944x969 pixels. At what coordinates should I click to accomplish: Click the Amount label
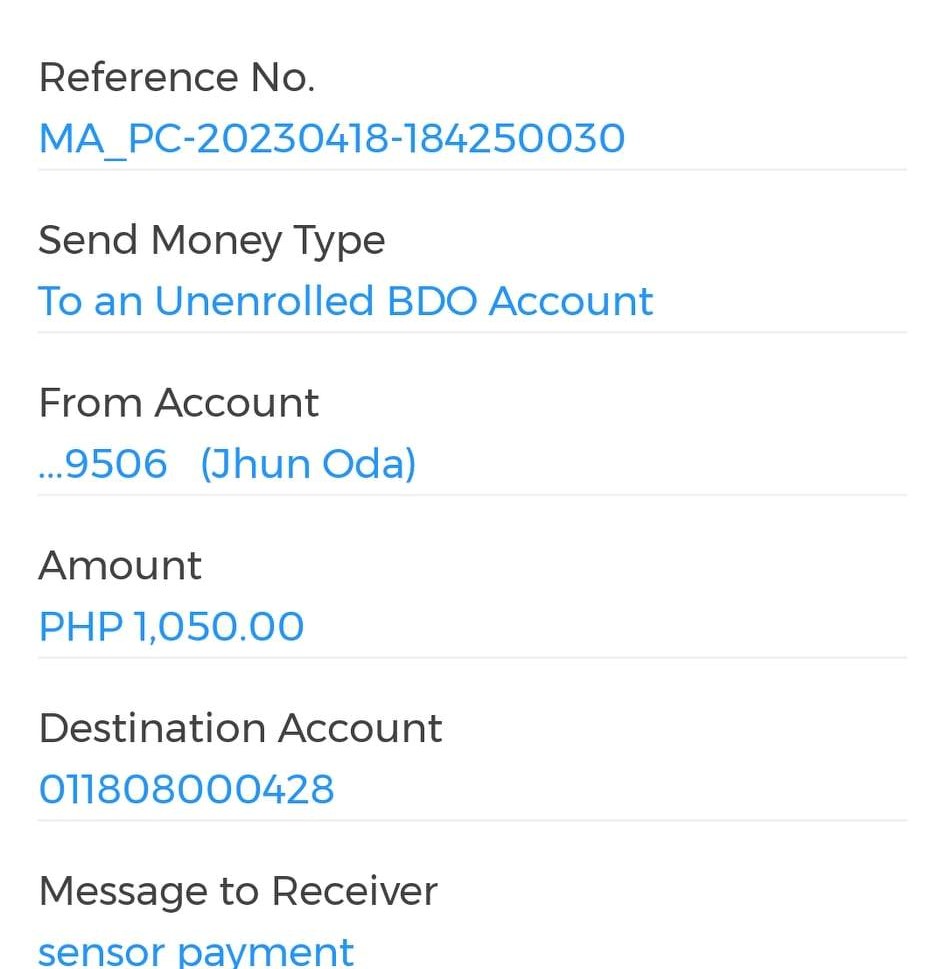[120, 566]
